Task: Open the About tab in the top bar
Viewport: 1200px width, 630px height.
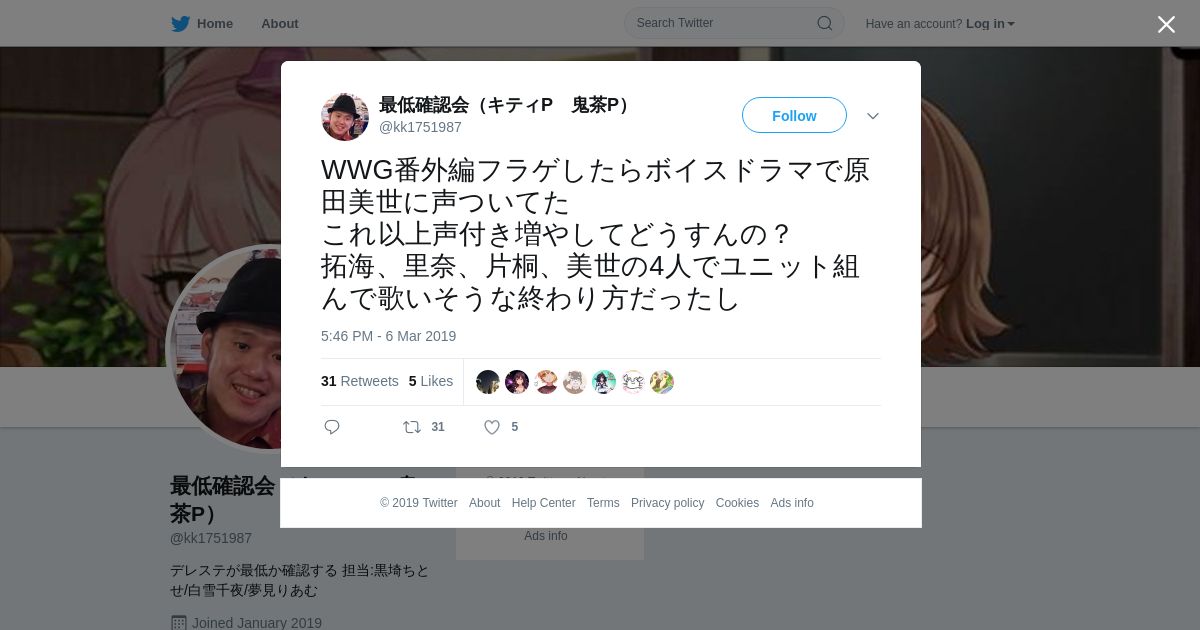Action: point(280,23)
